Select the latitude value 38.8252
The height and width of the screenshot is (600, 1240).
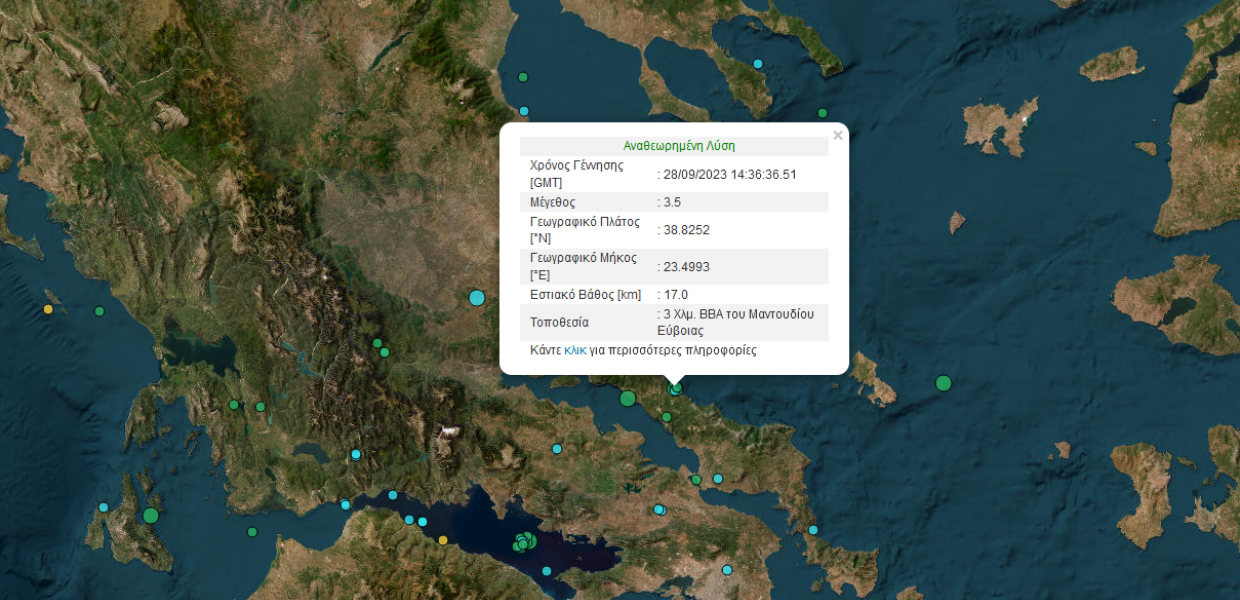(x=686, y=230)
